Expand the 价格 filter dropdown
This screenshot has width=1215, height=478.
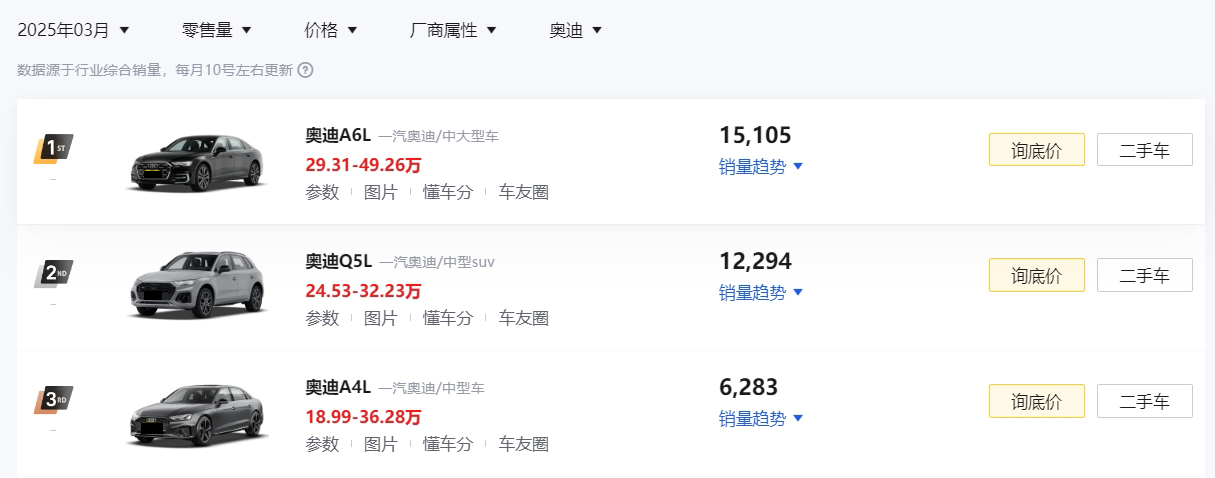(x=331, y=30)
